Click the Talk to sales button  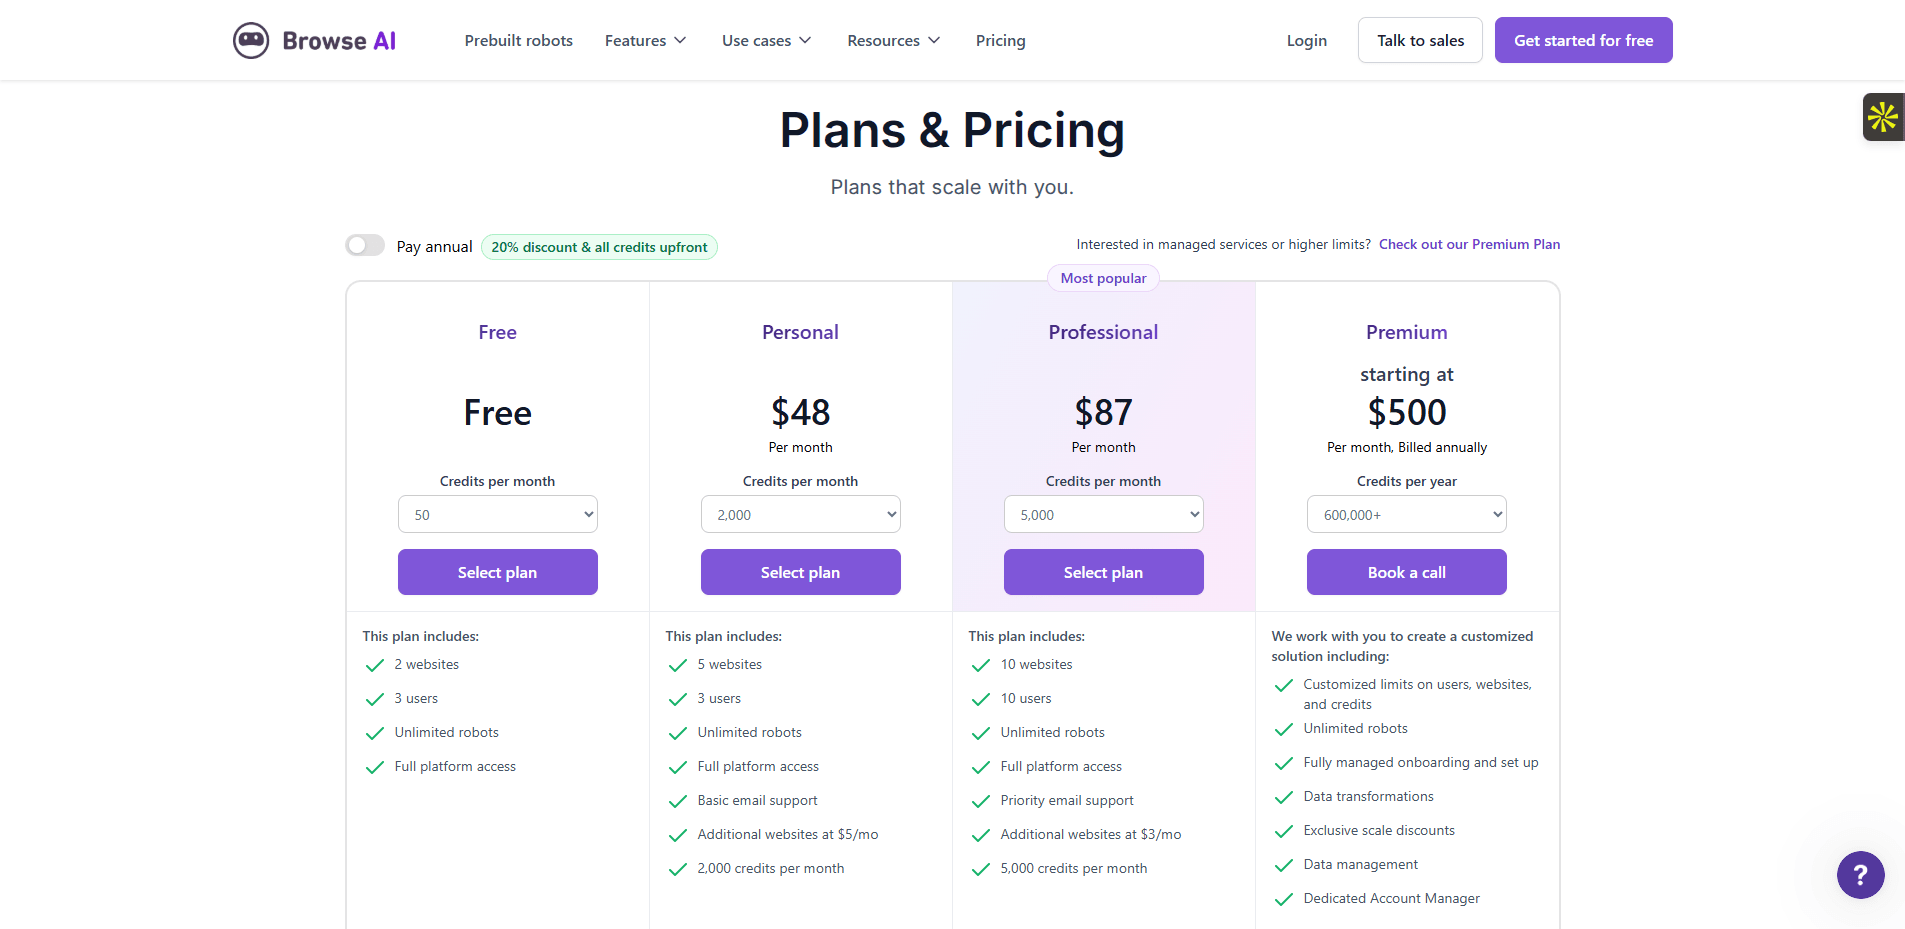[x=1420, y=41]
